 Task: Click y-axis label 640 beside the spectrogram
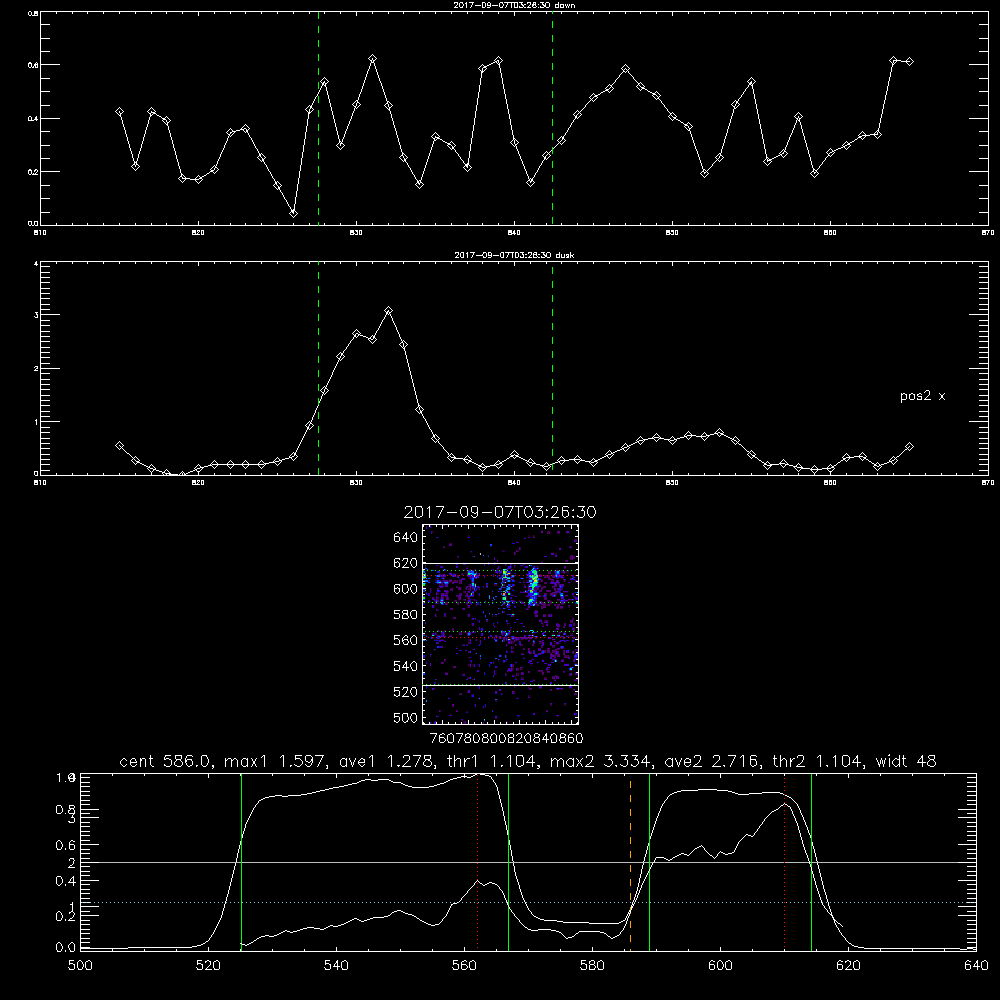tap(406, 538)
